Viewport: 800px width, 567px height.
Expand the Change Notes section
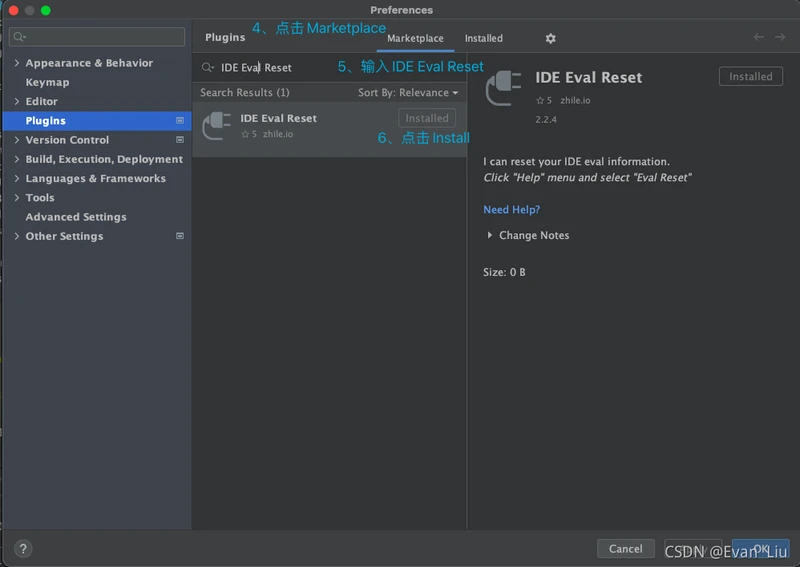point(490,235)
